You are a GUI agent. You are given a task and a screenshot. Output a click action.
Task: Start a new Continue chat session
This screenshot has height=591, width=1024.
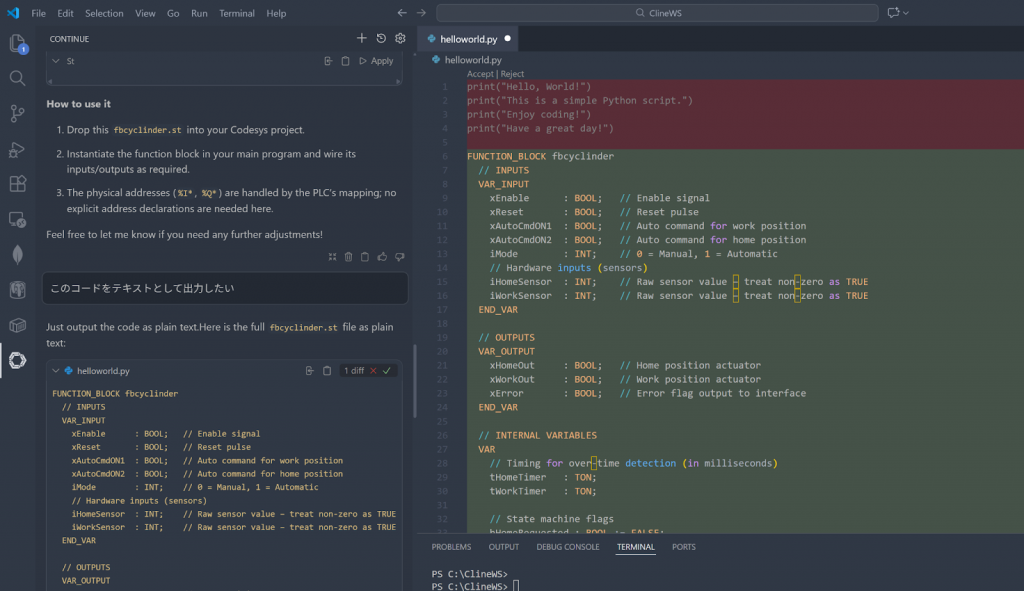coord(362,38)
